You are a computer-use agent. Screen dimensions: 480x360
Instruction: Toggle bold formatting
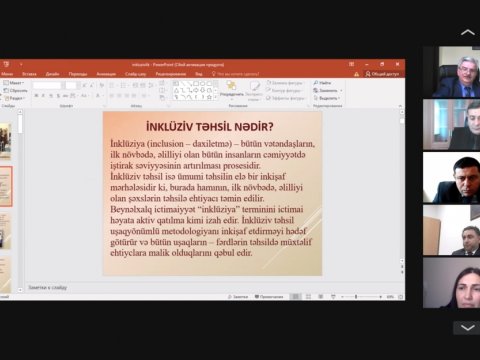click(36, 96)
